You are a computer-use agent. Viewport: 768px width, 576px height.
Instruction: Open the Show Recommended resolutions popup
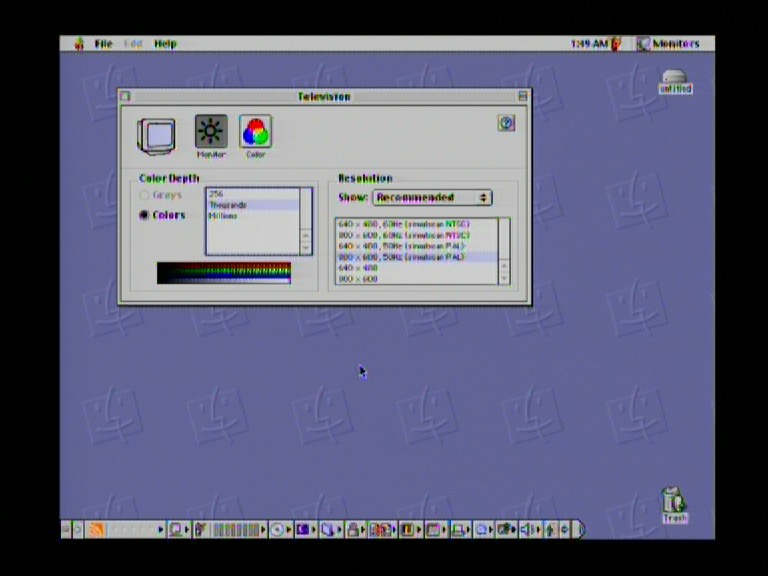click(x=432, y=197)
